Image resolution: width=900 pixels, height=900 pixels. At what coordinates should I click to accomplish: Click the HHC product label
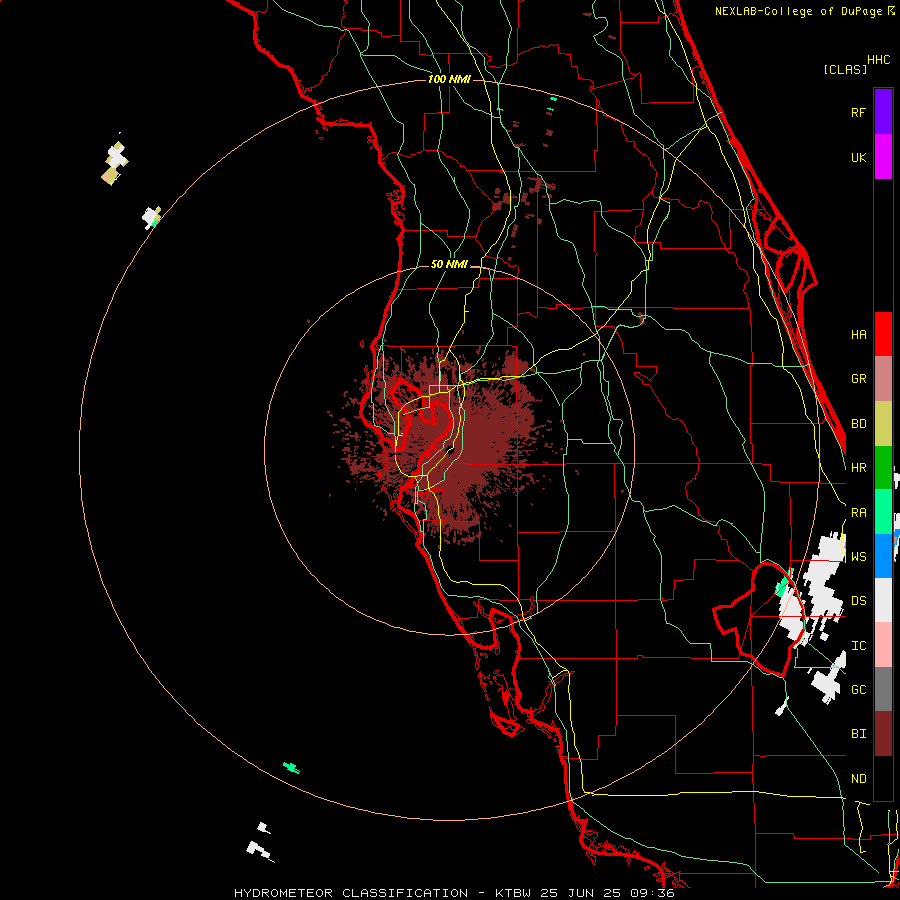879,60
